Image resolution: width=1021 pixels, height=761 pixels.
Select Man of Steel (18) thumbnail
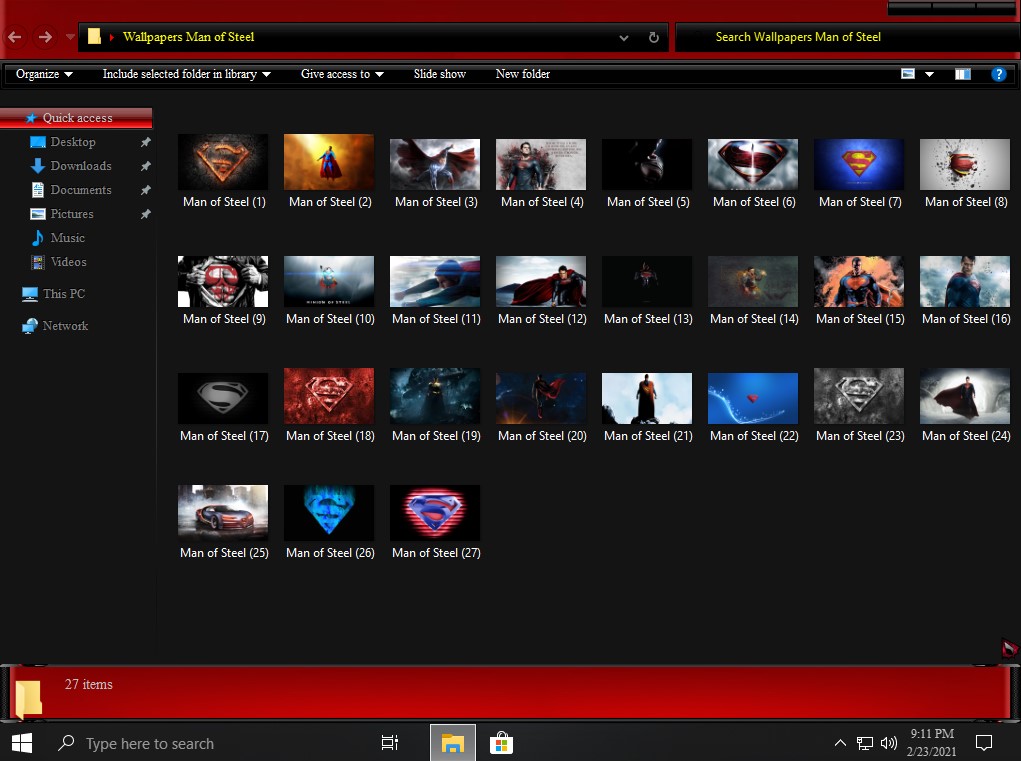pyautogui.click(x=329, y=396)
